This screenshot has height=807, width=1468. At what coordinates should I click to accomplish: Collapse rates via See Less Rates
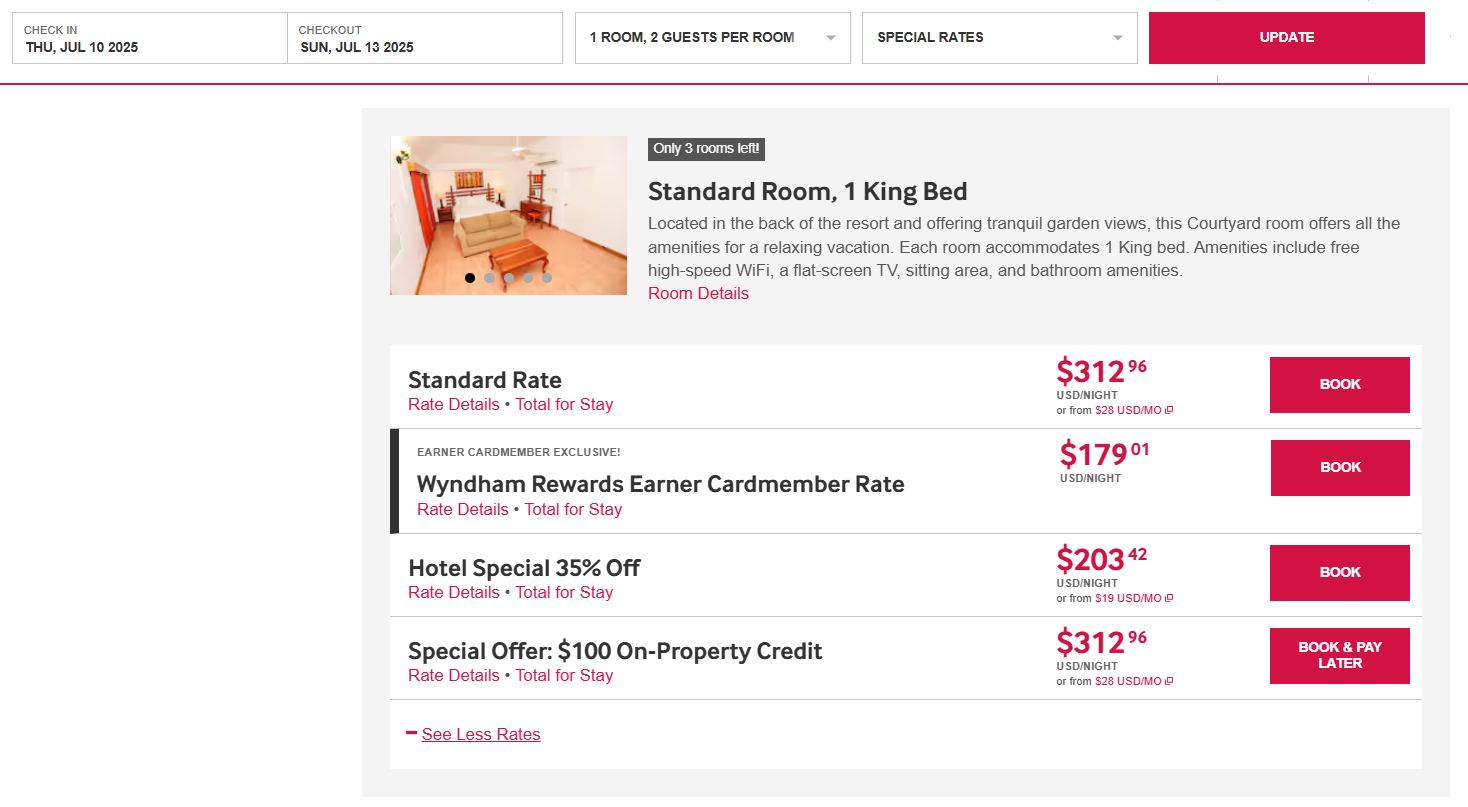pos(481,733)
